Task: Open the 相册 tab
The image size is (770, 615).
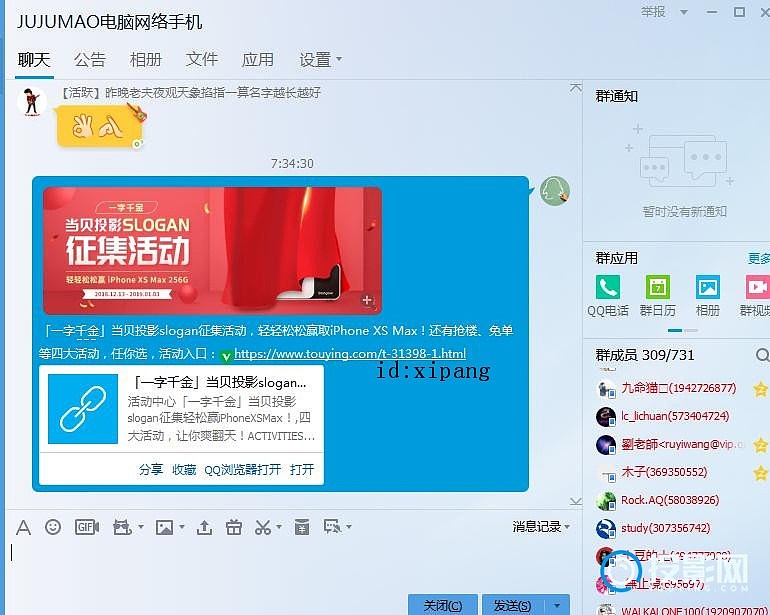Action: [x=146, y=60]
